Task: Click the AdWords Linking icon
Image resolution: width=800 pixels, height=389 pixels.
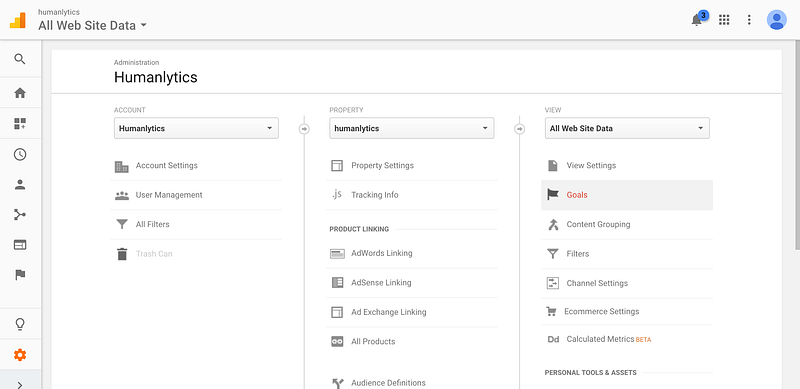Action: tap(337, 254)
